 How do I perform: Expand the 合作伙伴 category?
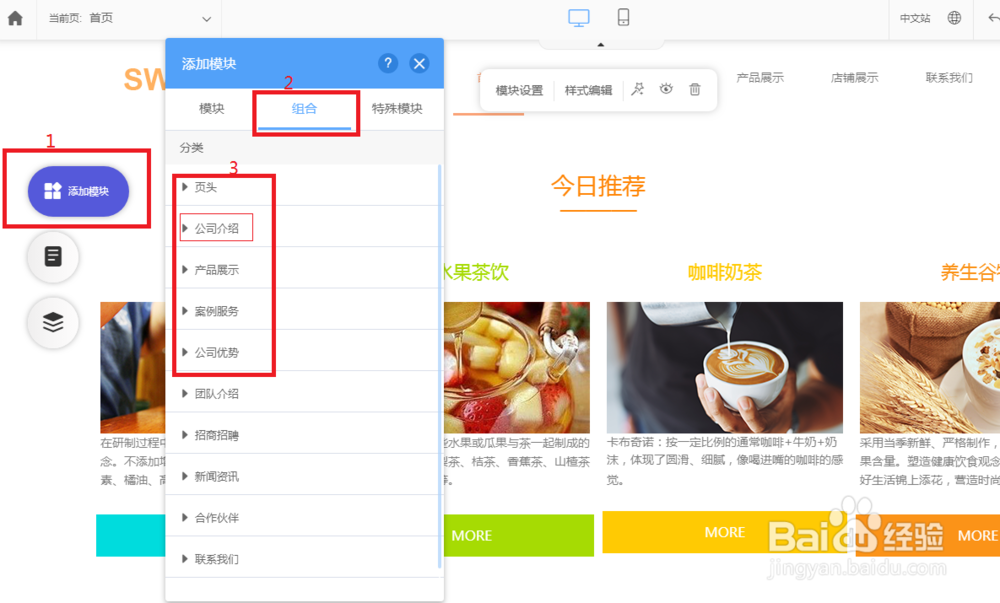pyautogui.click(x=302, y=518)
